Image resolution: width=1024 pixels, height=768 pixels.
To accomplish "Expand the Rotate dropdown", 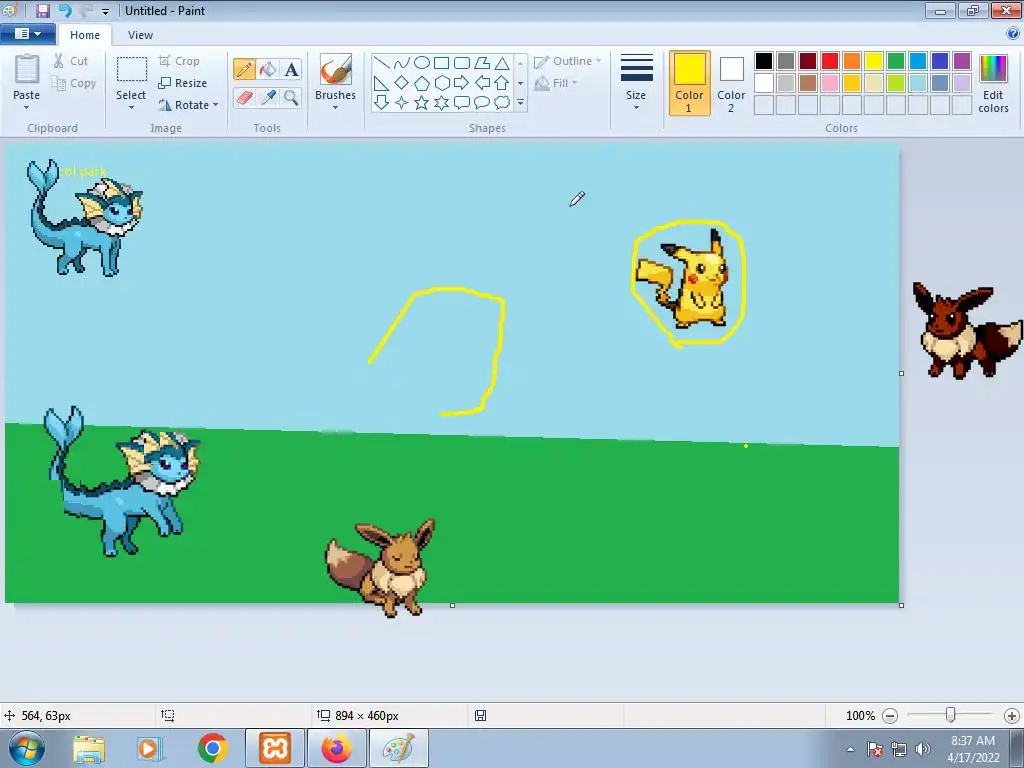I will pos(216,105).
